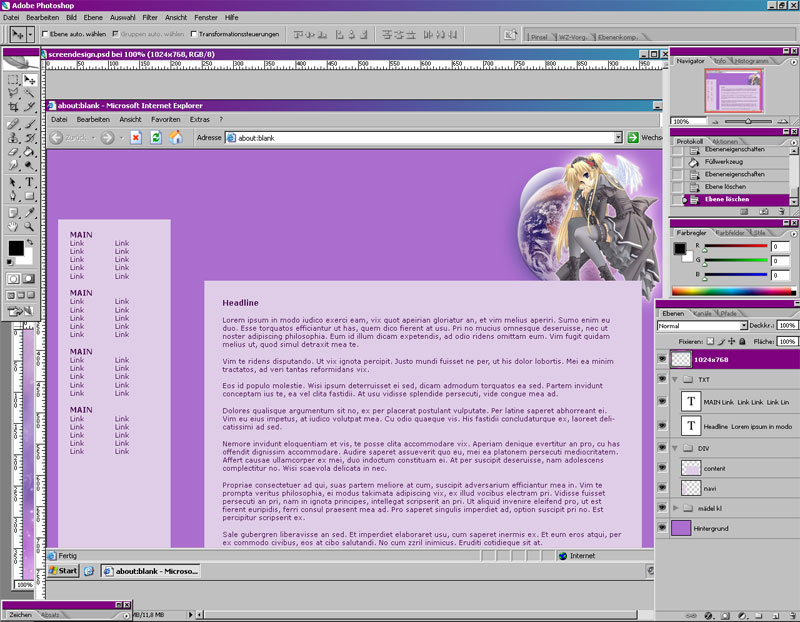Open the Fenster menu

[x=206, y=17]
